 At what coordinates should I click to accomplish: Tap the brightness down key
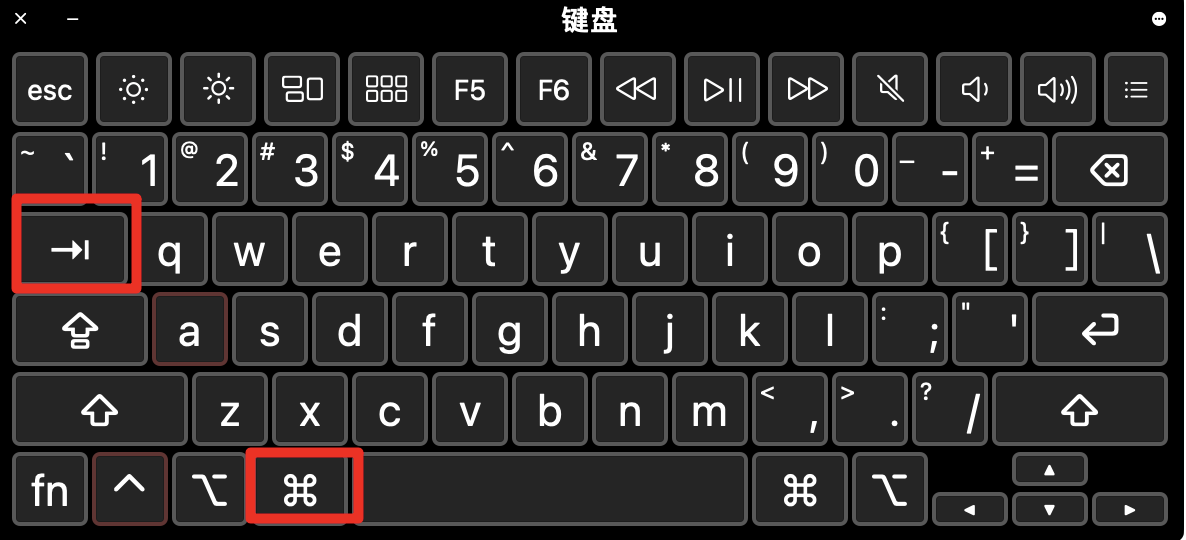[x=134, y=89]
